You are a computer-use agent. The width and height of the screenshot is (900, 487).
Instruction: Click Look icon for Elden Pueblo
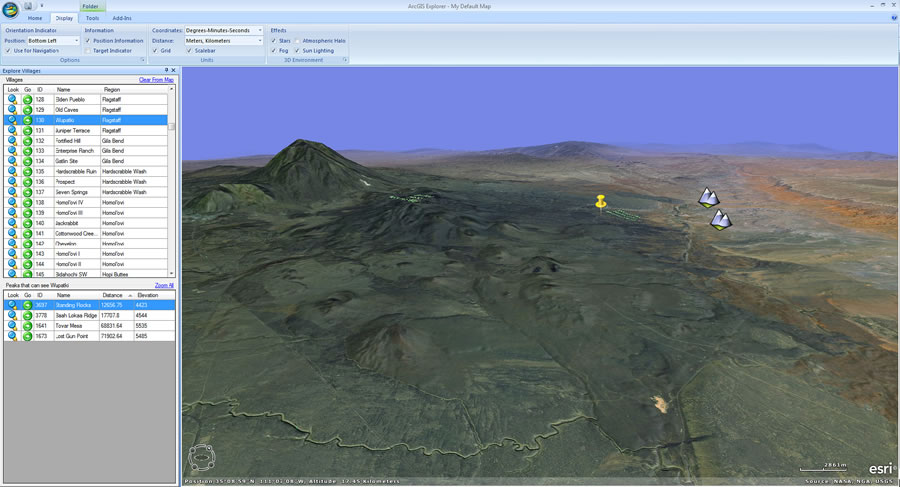pyautogui.click(x=13, y=99)
